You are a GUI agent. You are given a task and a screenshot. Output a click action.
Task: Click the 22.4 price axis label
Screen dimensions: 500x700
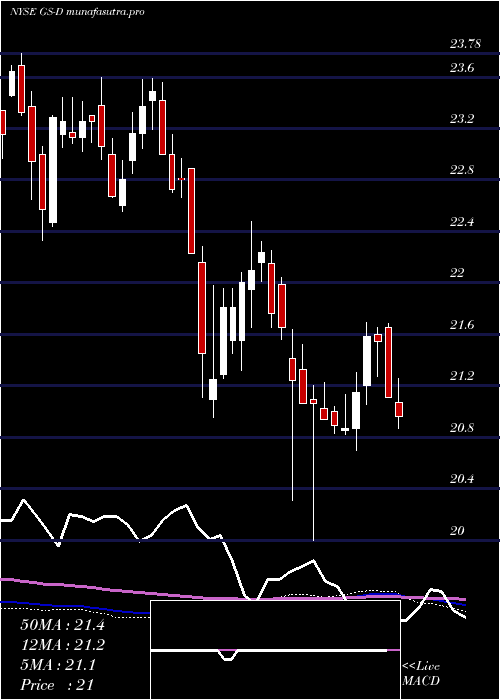pyautogui.click(x=462, y=221)
